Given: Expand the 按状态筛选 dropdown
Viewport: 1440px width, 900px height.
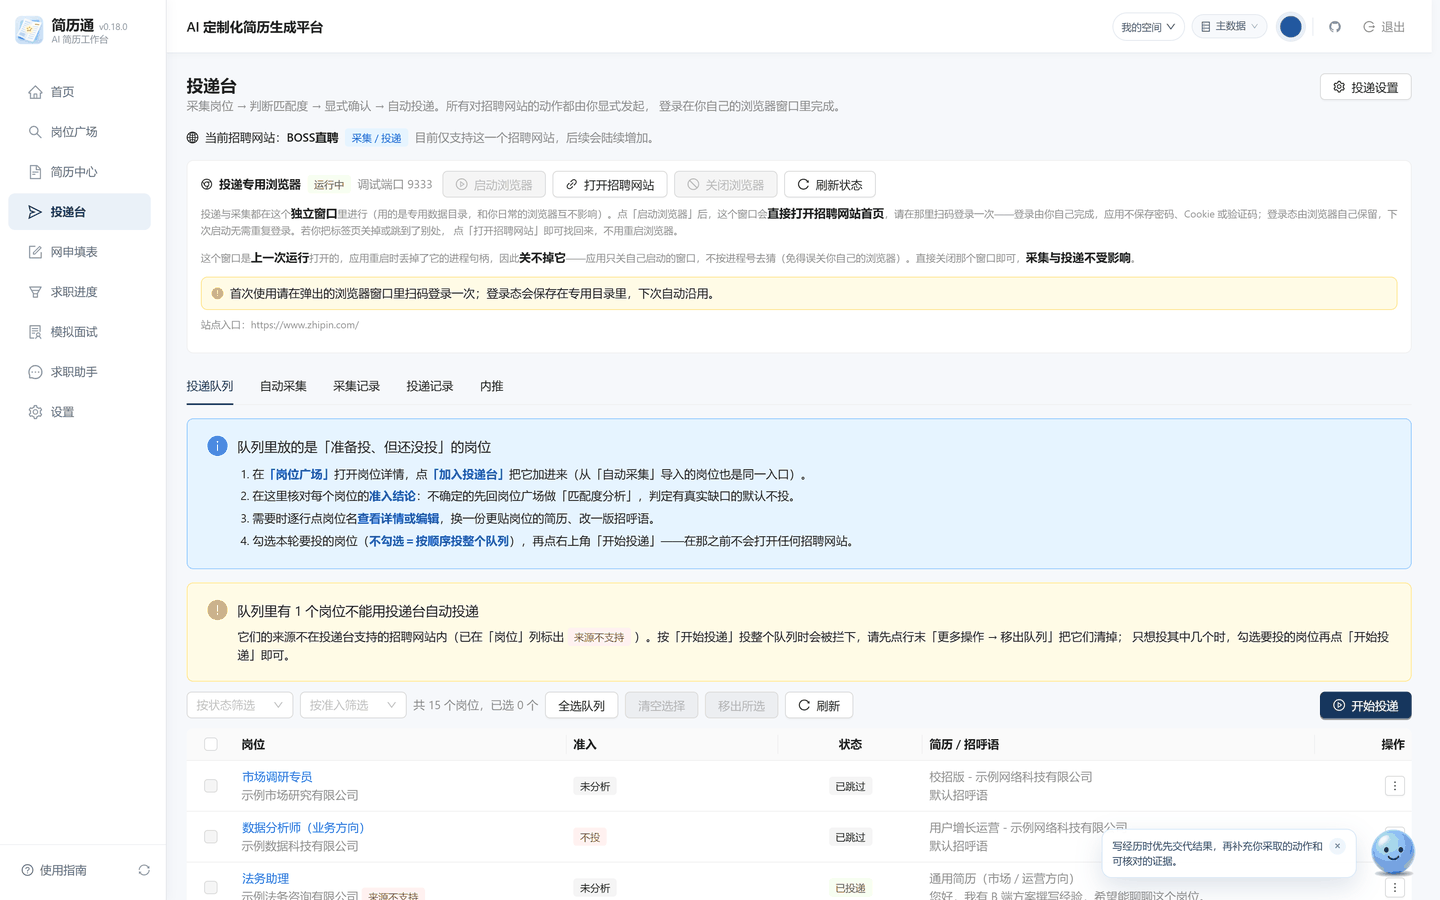Looking at the screenshot, I should (240, 705).
